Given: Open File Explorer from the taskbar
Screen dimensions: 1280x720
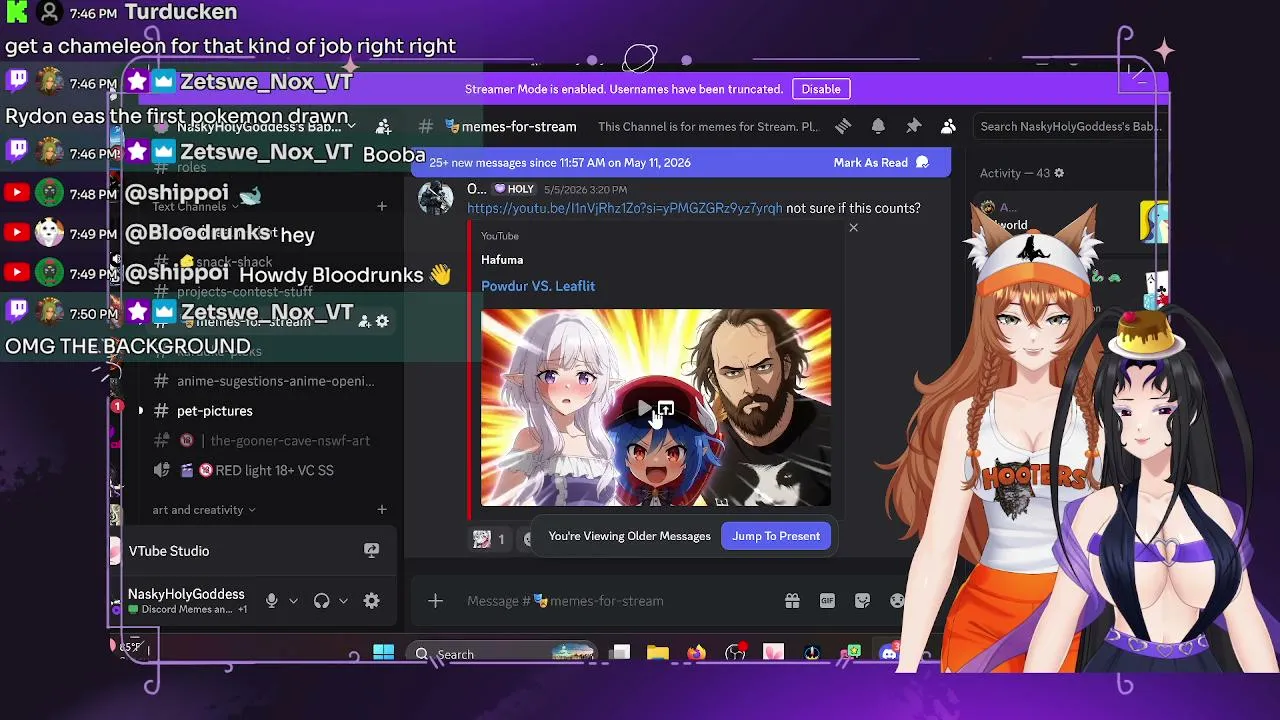Looking at the screenshot, I should click(x=657, y=653).
